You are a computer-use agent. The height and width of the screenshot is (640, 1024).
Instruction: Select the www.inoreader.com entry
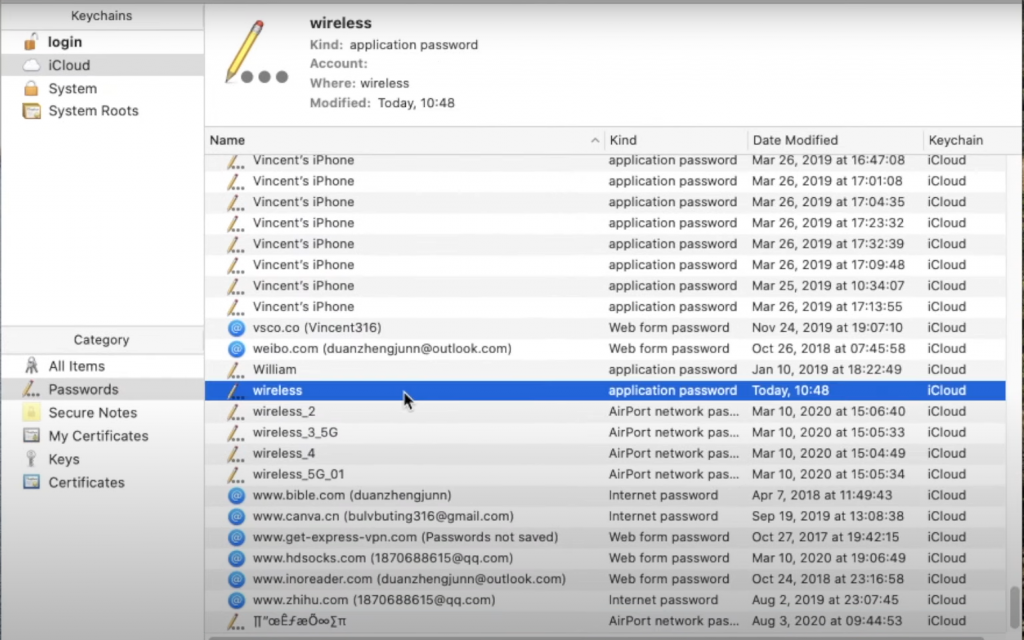[x=605, y=579]
